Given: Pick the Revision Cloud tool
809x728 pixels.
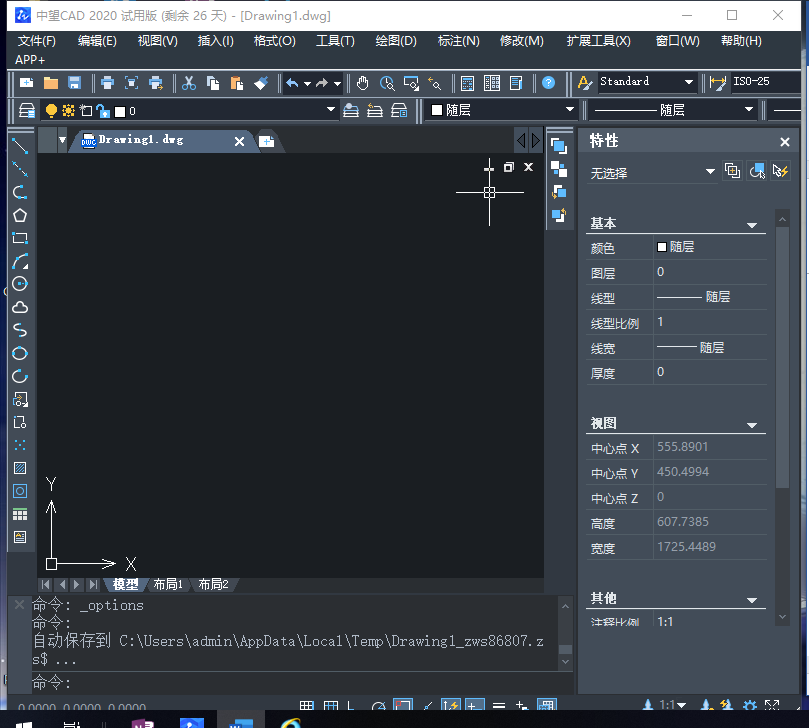Looking at the screenshot, I should [x=19, y=307].
